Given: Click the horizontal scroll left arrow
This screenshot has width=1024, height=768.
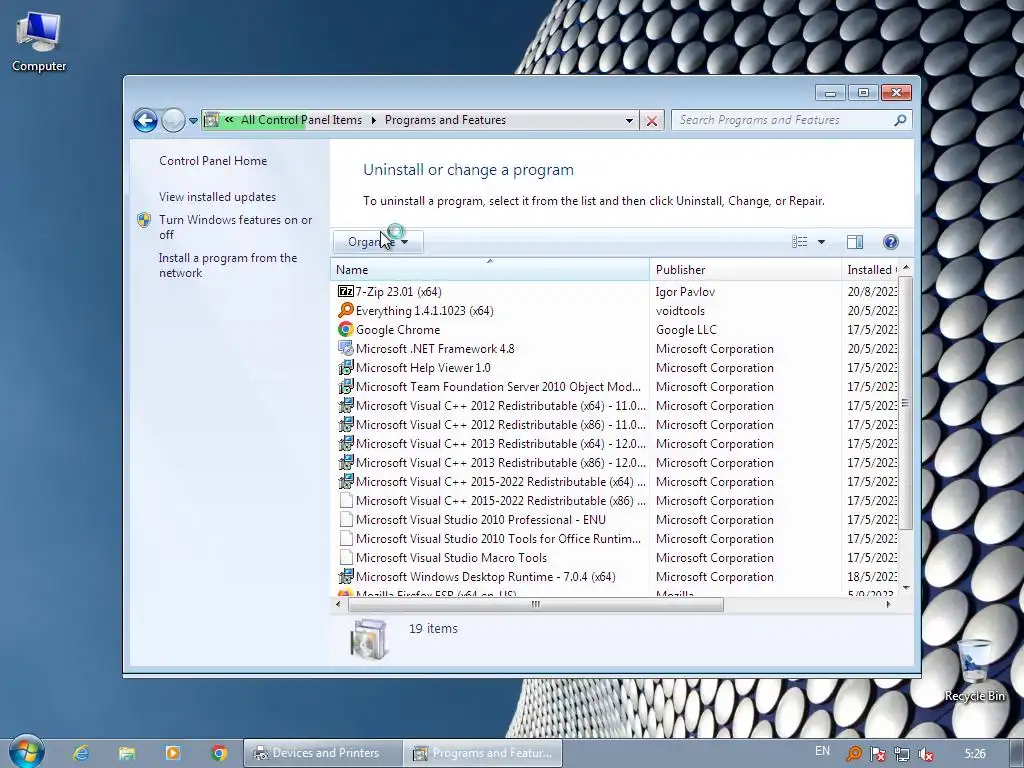Looking at the screenshot, I should click(x=338, y=604).
